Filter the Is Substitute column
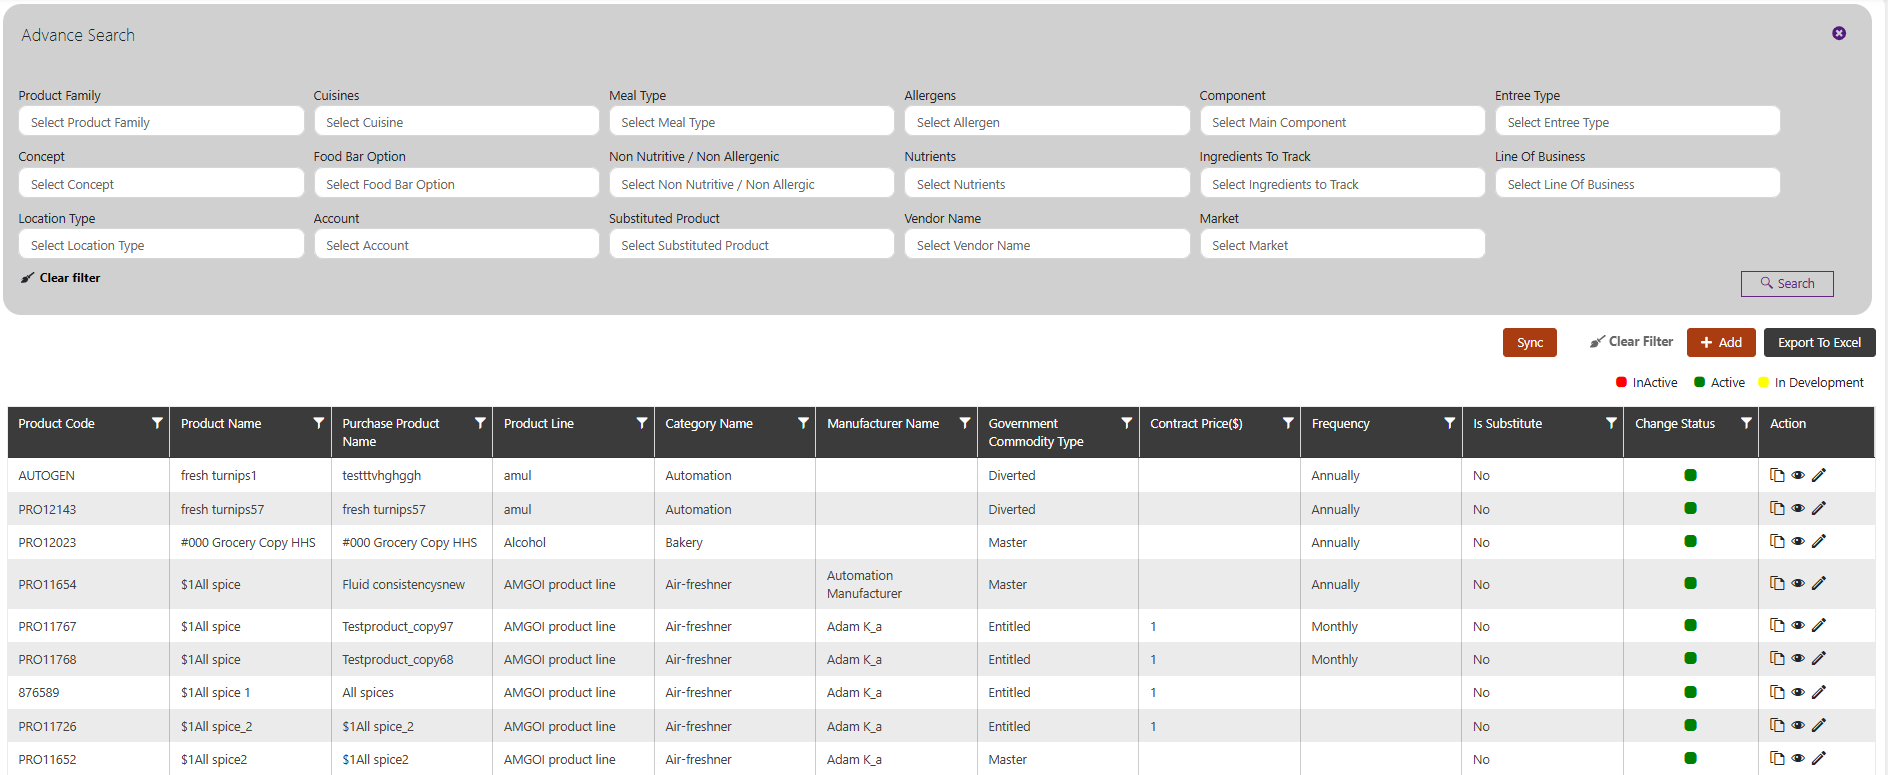This screenshot has height=775, width=1888. point(1611,423)
